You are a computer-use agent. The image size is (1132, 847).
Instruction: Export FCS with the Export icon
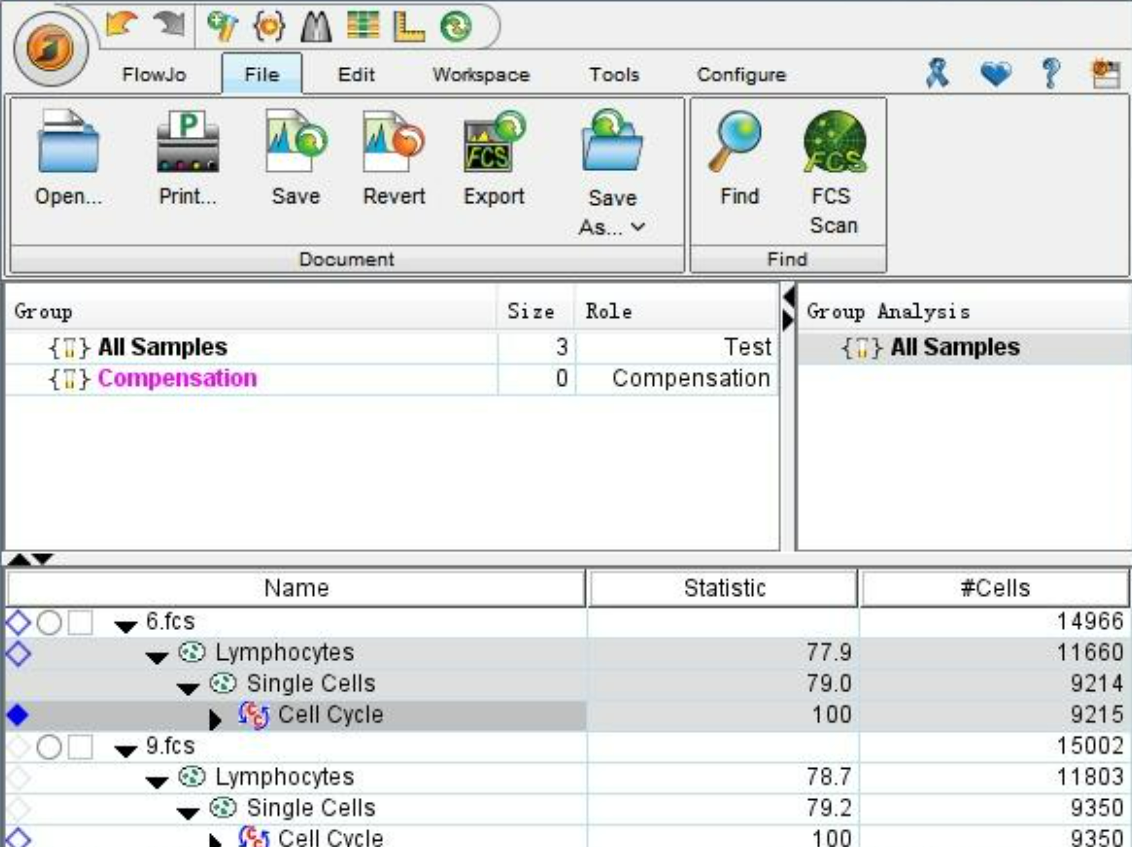click(x=495, y=142)
